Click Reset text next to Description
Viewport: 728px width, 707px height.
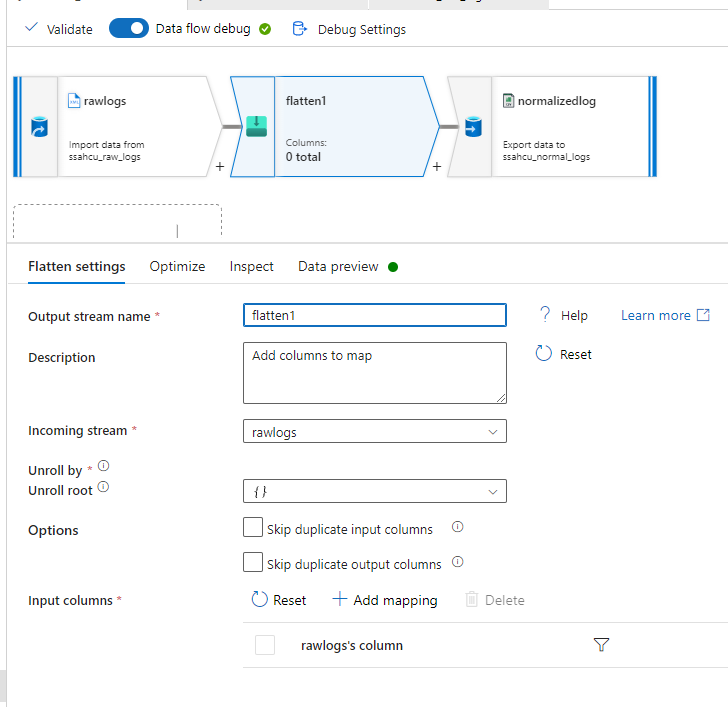(576, 355)
